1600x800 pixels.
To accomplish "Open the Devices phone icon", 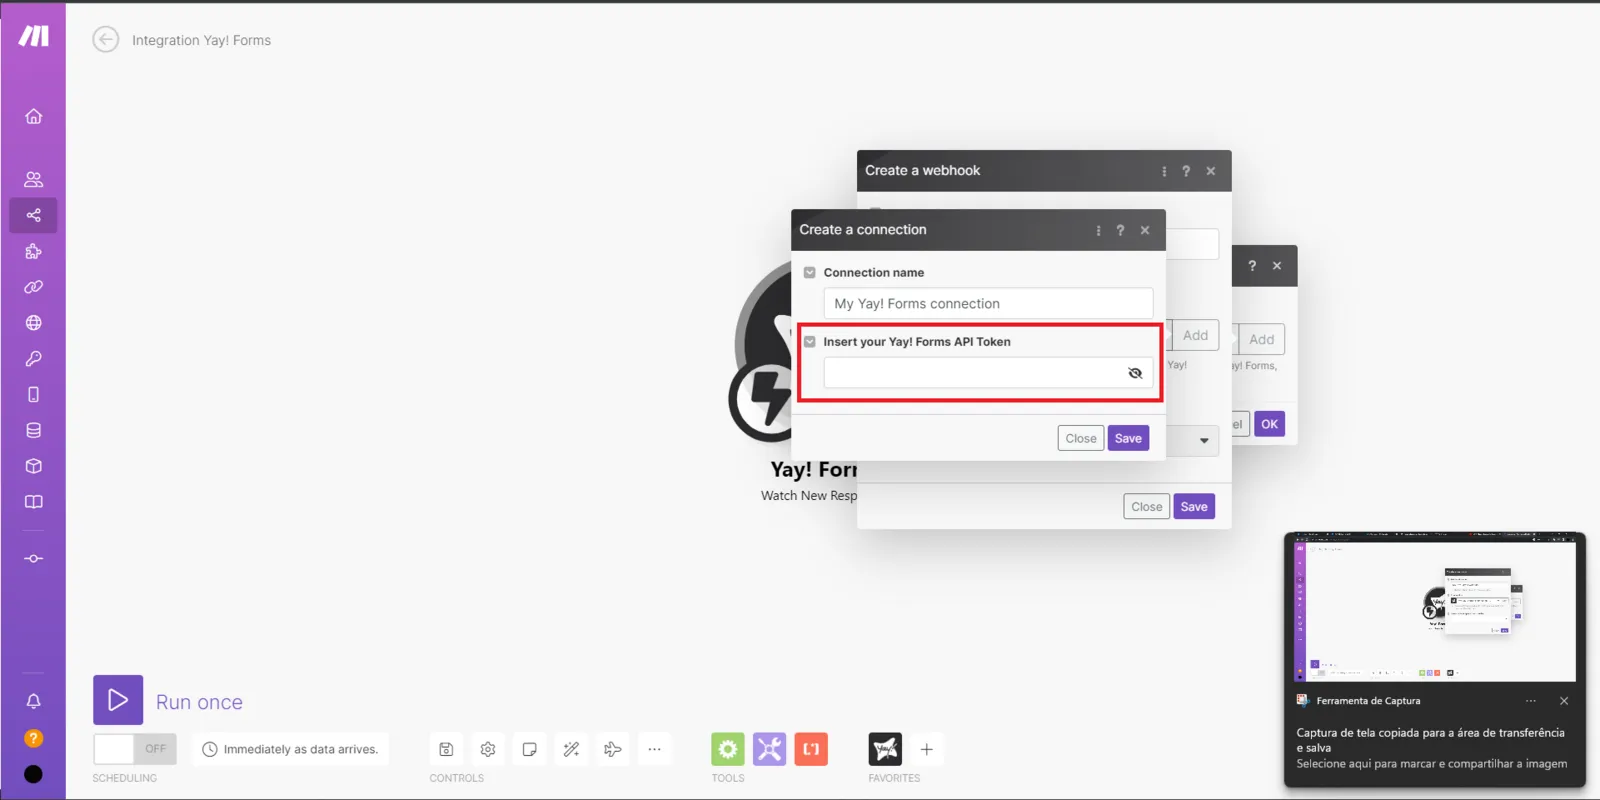I will 34,394.
